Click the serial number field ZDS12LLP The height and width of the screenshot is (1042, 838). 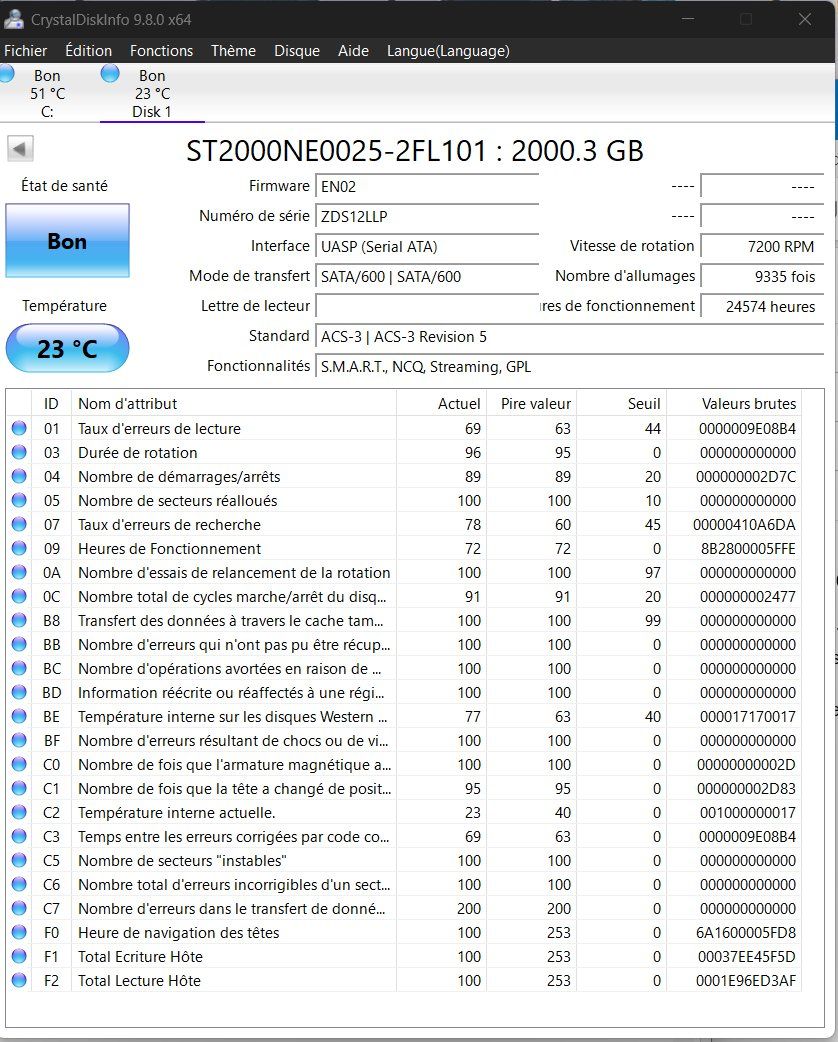pyautogui.click(x=427, y=216)
